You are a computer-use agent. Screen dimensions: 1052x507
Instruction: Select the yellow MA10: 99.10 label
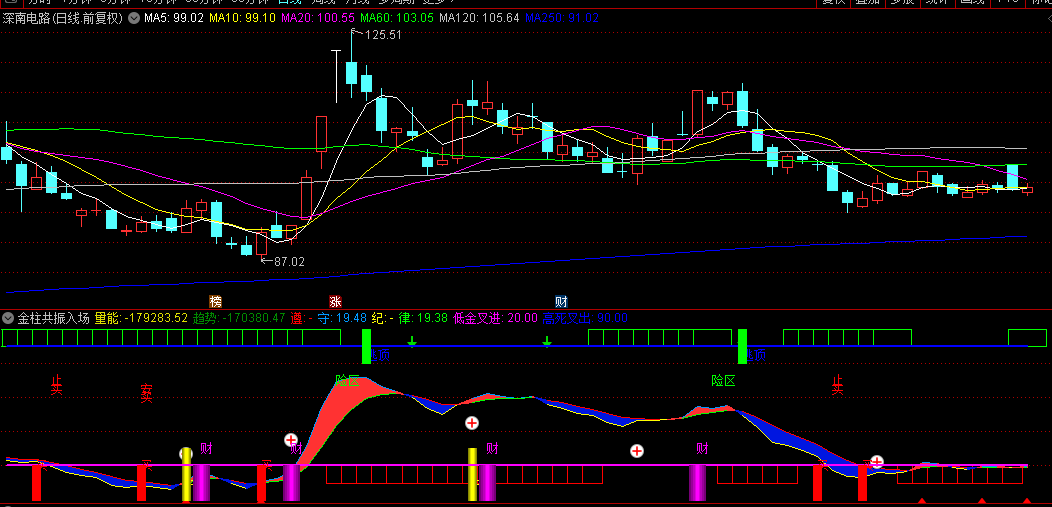(242, 19)
